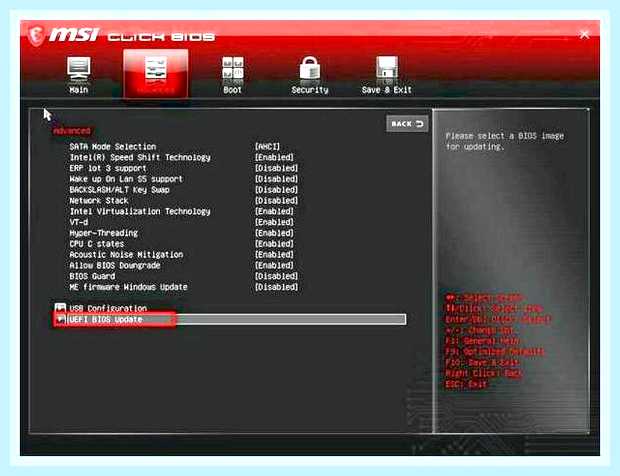The height and width of the screenshot is (476, 620).
Task: Open the Boot tab icon
Action: [x=232, y=70]
